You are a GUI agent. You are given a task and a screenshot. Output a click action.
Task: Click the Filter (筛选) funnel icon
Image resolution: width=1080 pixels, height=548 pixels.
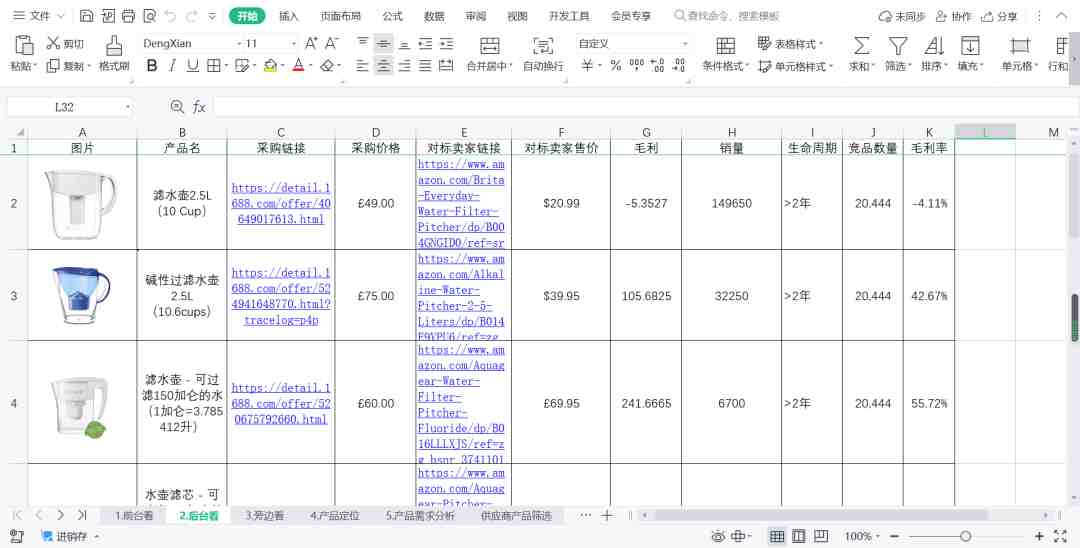tap(898, 45)
